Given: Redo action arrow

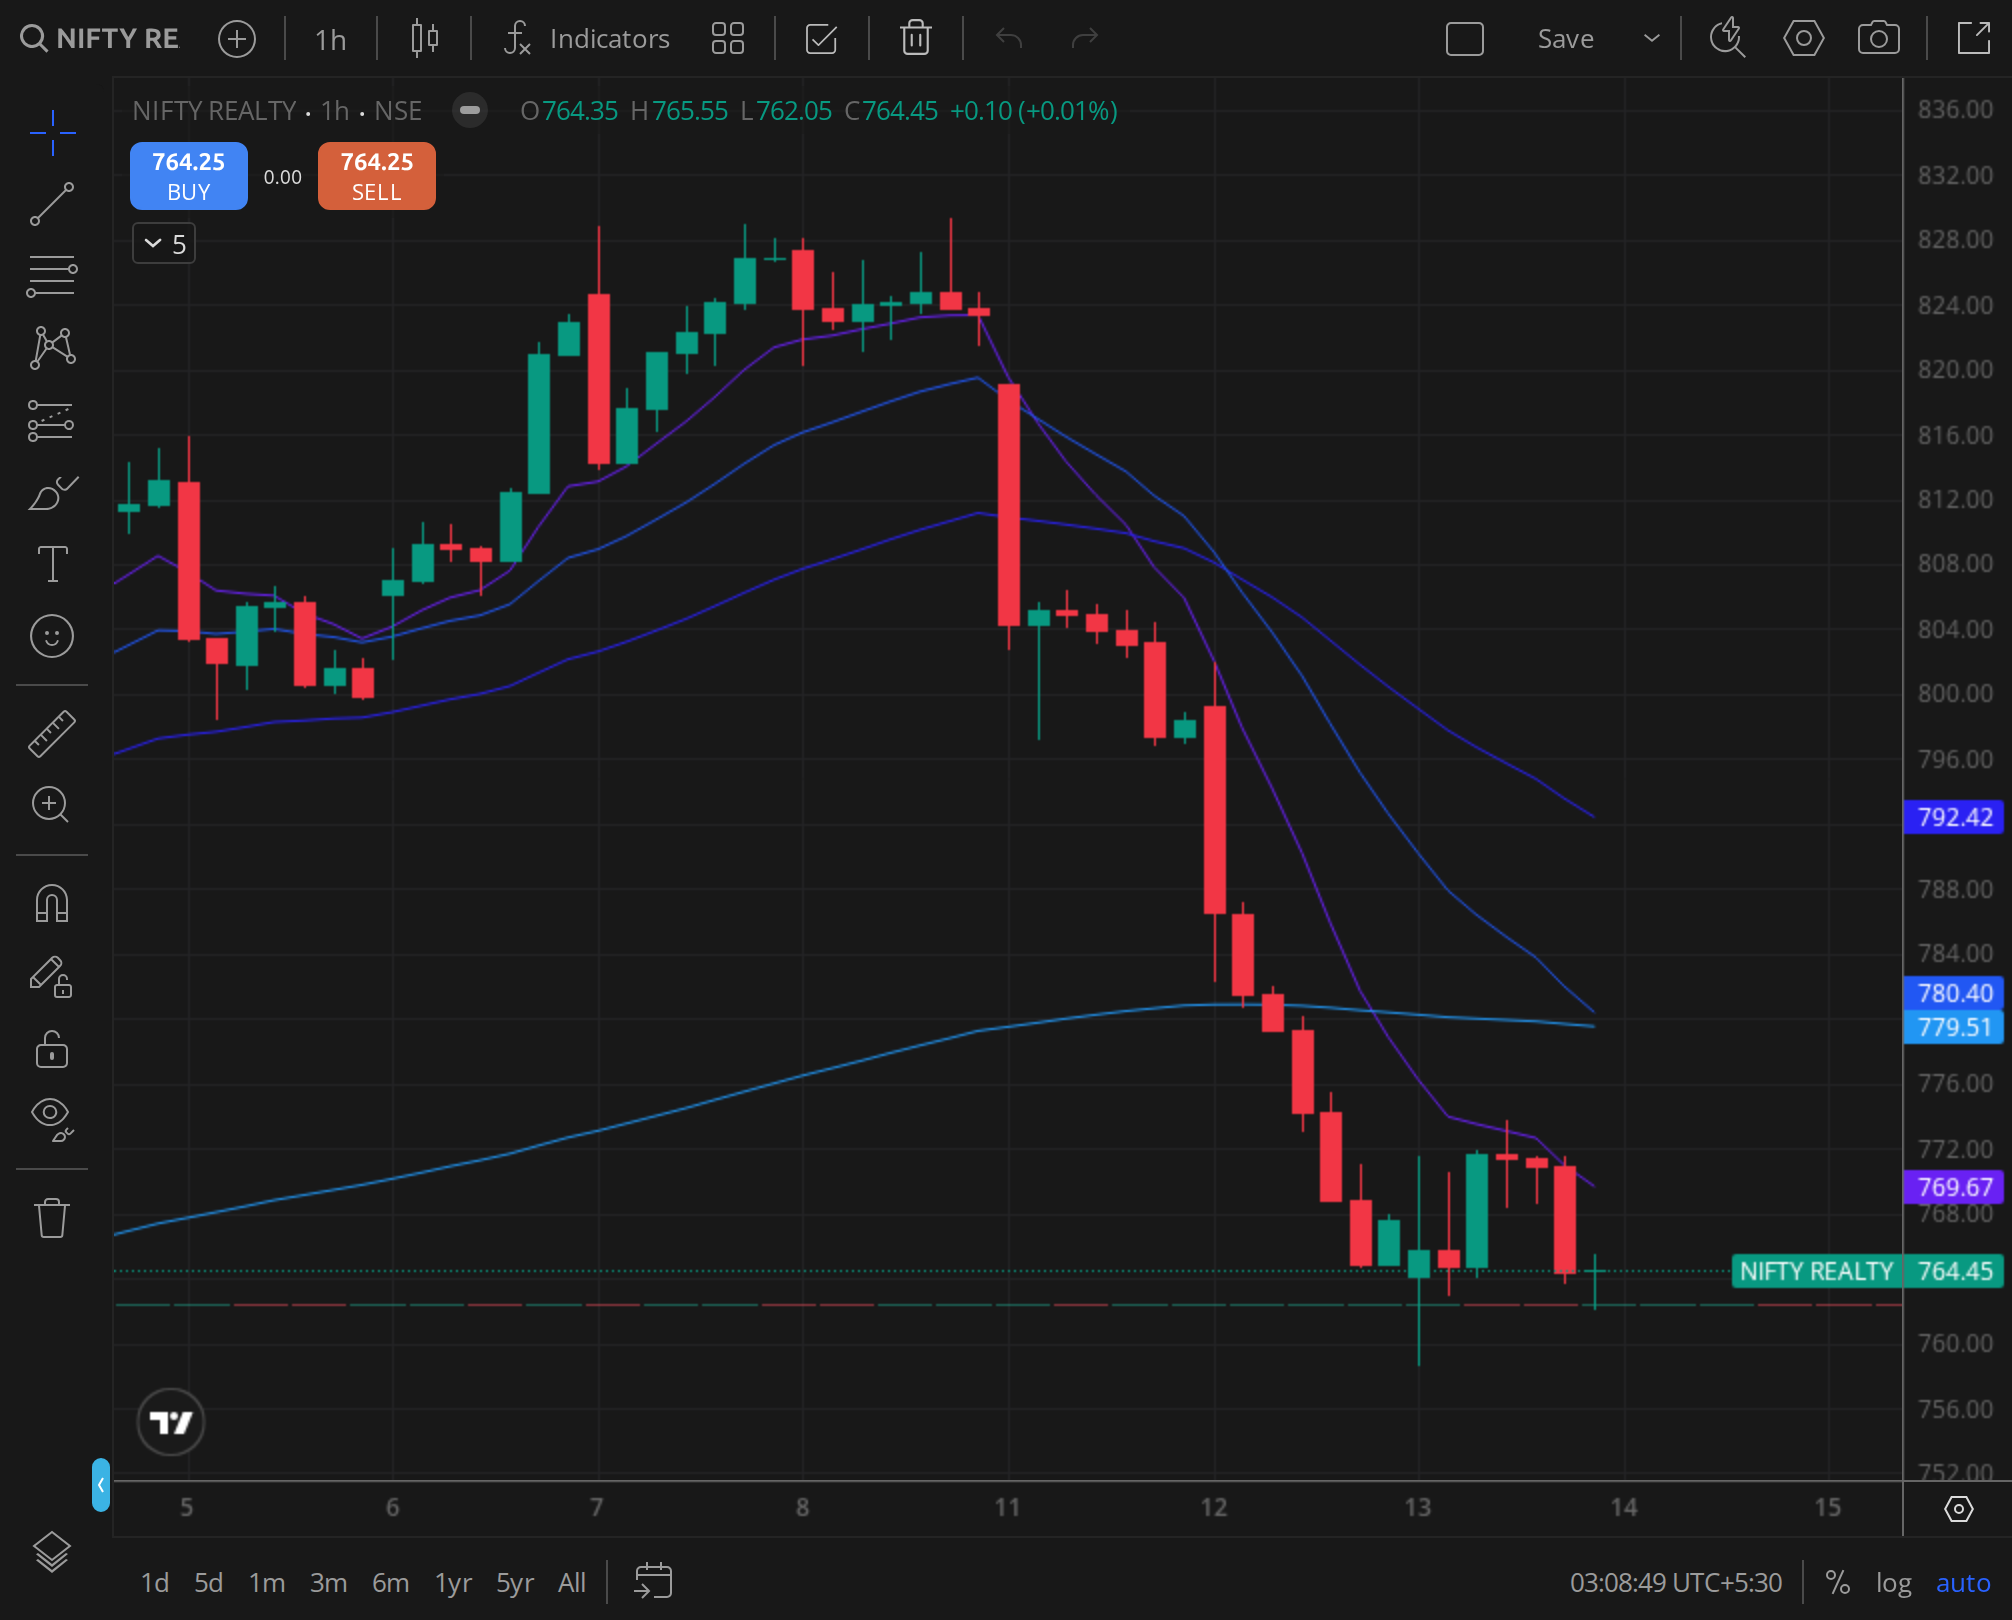Looking at the screenshot, I should tap(1084, 38).
